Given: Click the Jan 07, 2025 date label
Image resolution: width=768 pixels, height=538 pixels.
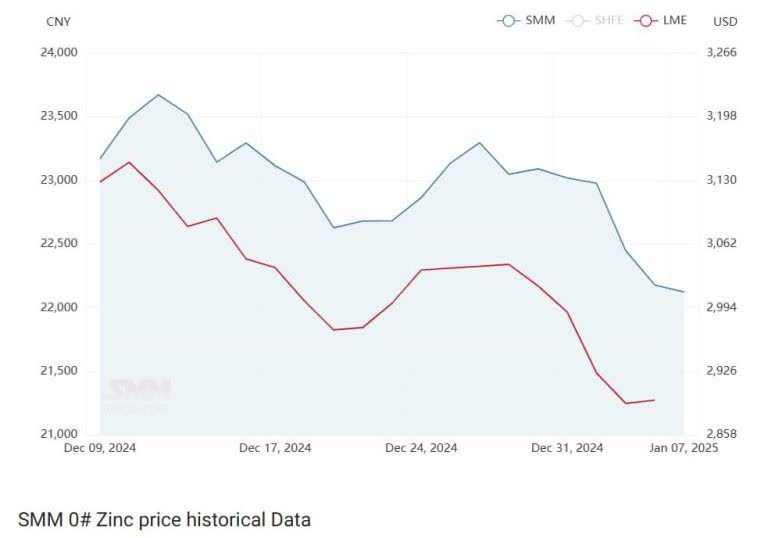Looking at the screenshot, I should (683, 448).
